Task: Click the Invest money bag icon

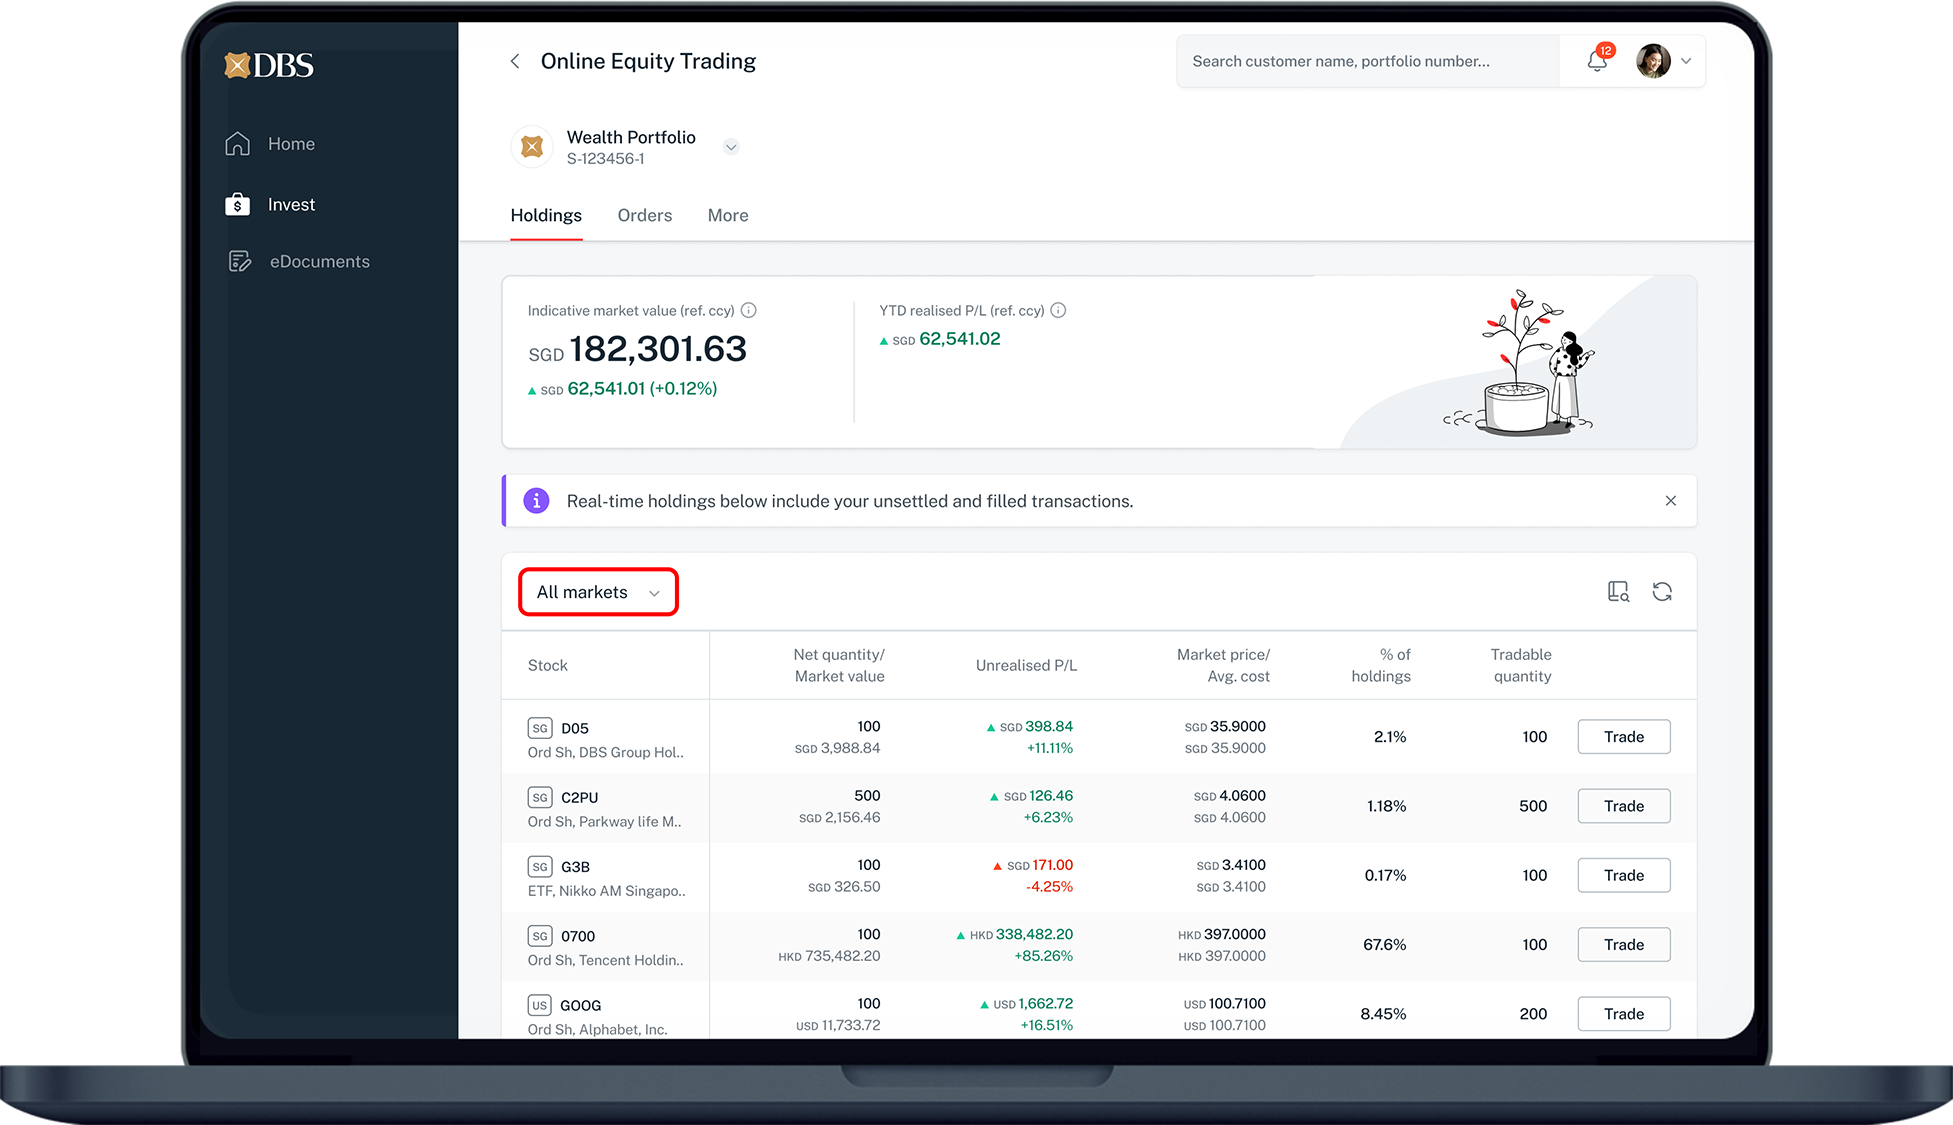Action: click(237, 204)
